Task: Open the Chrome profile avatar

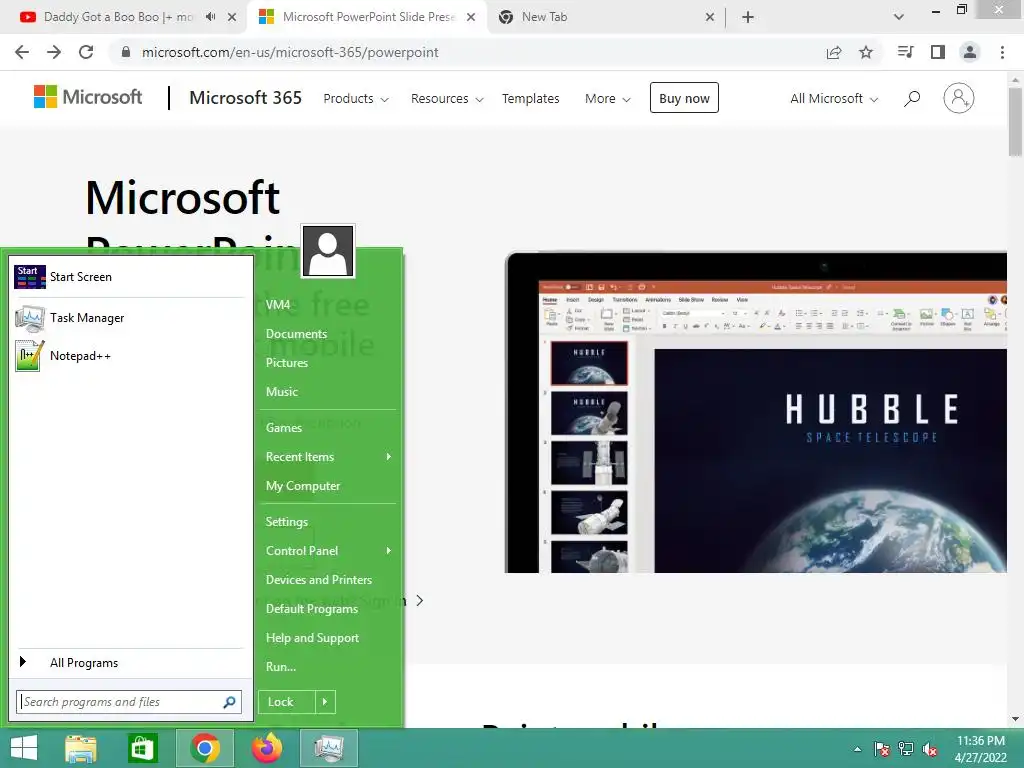Action: [x=970, y=52]
